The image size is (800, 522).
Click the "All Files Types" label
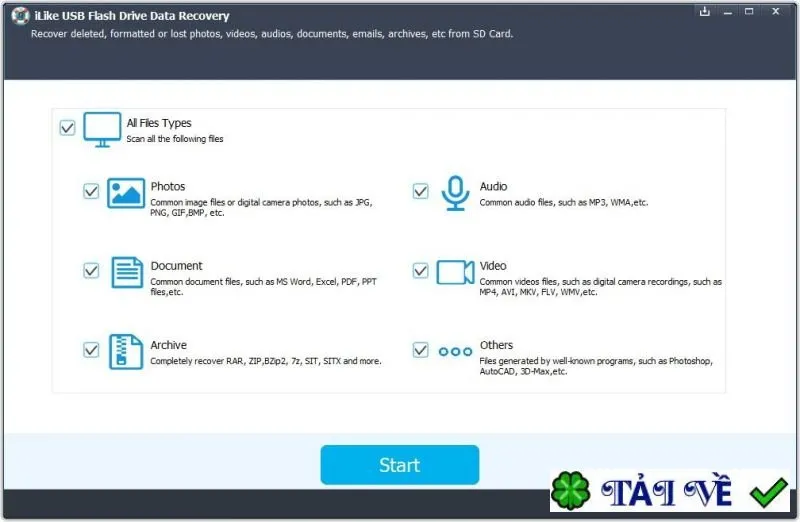(159, 123)
